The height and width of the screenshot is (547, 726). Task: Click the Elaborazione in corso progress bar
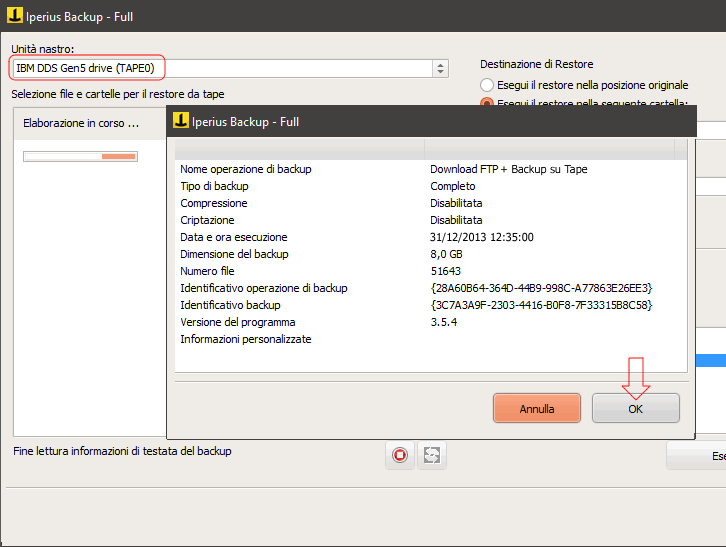click(81, 157)
